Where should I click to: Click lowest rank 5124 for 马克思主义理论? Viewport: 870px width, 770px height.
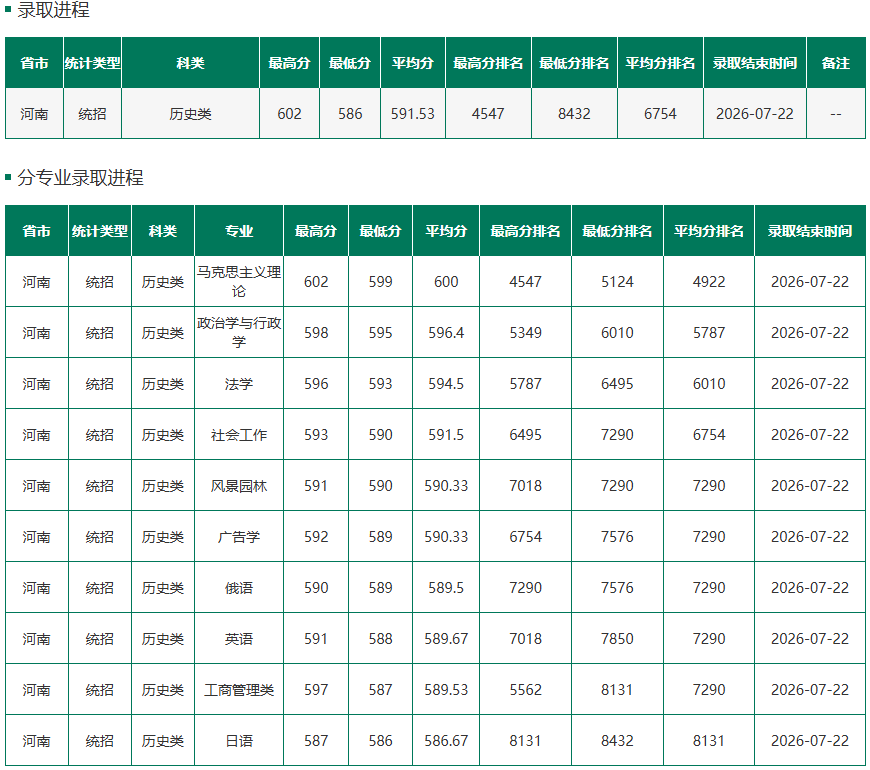(x=617, y=282)
